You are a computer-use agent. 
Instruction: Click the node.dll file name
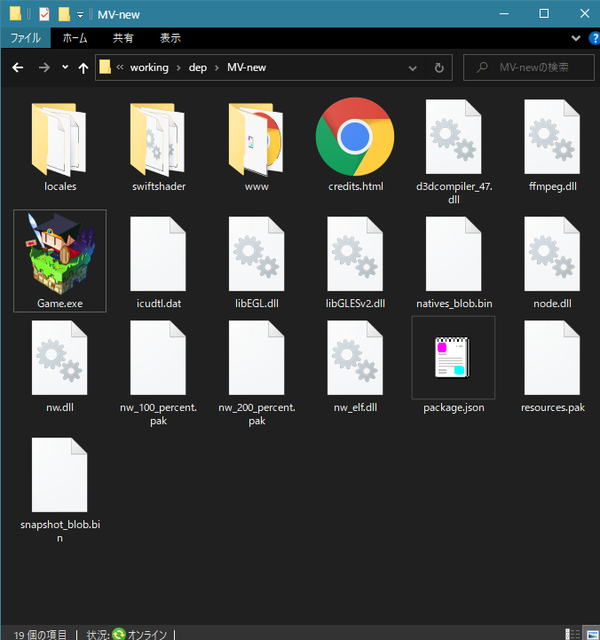click(552, 303)
